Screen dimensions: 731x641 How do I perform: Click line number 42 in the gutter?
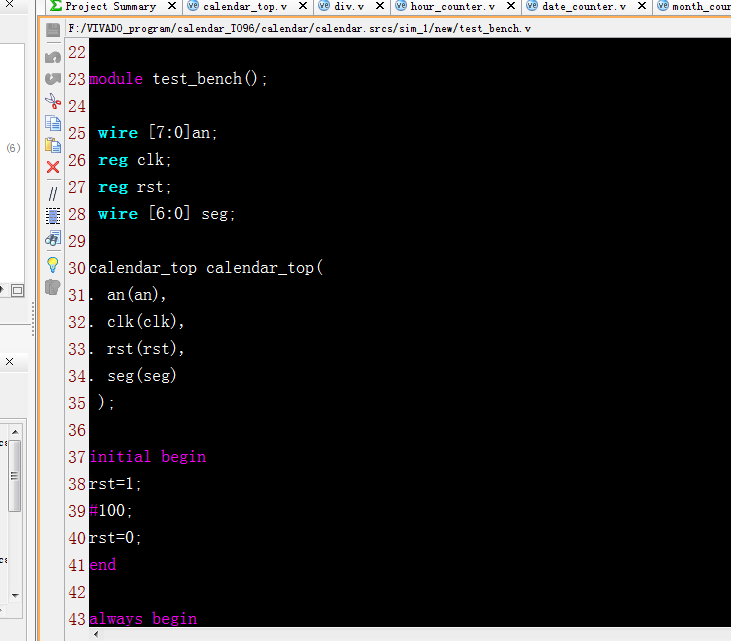[77, 592]
